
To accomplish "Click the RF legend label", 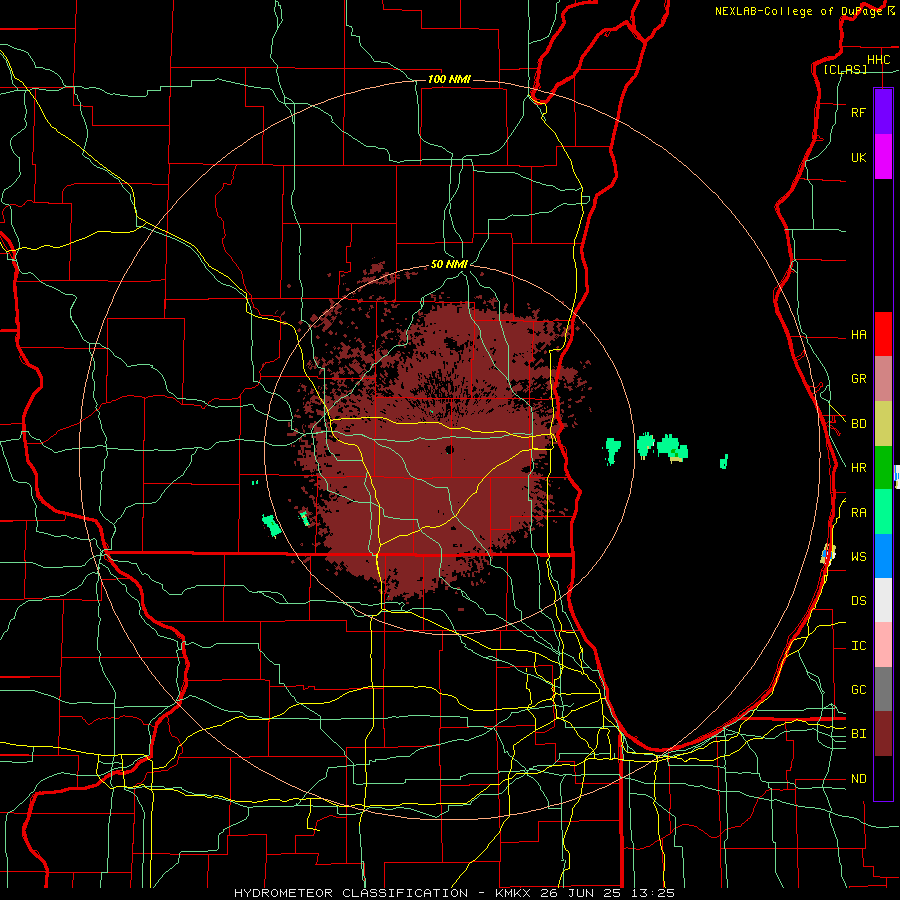I will (858, 112).
